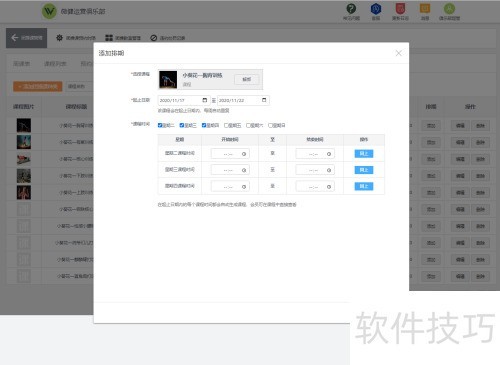The height and width of the screenshot is (365, 500).
Task: Click 删除 button in first course row
Action: 480,126
